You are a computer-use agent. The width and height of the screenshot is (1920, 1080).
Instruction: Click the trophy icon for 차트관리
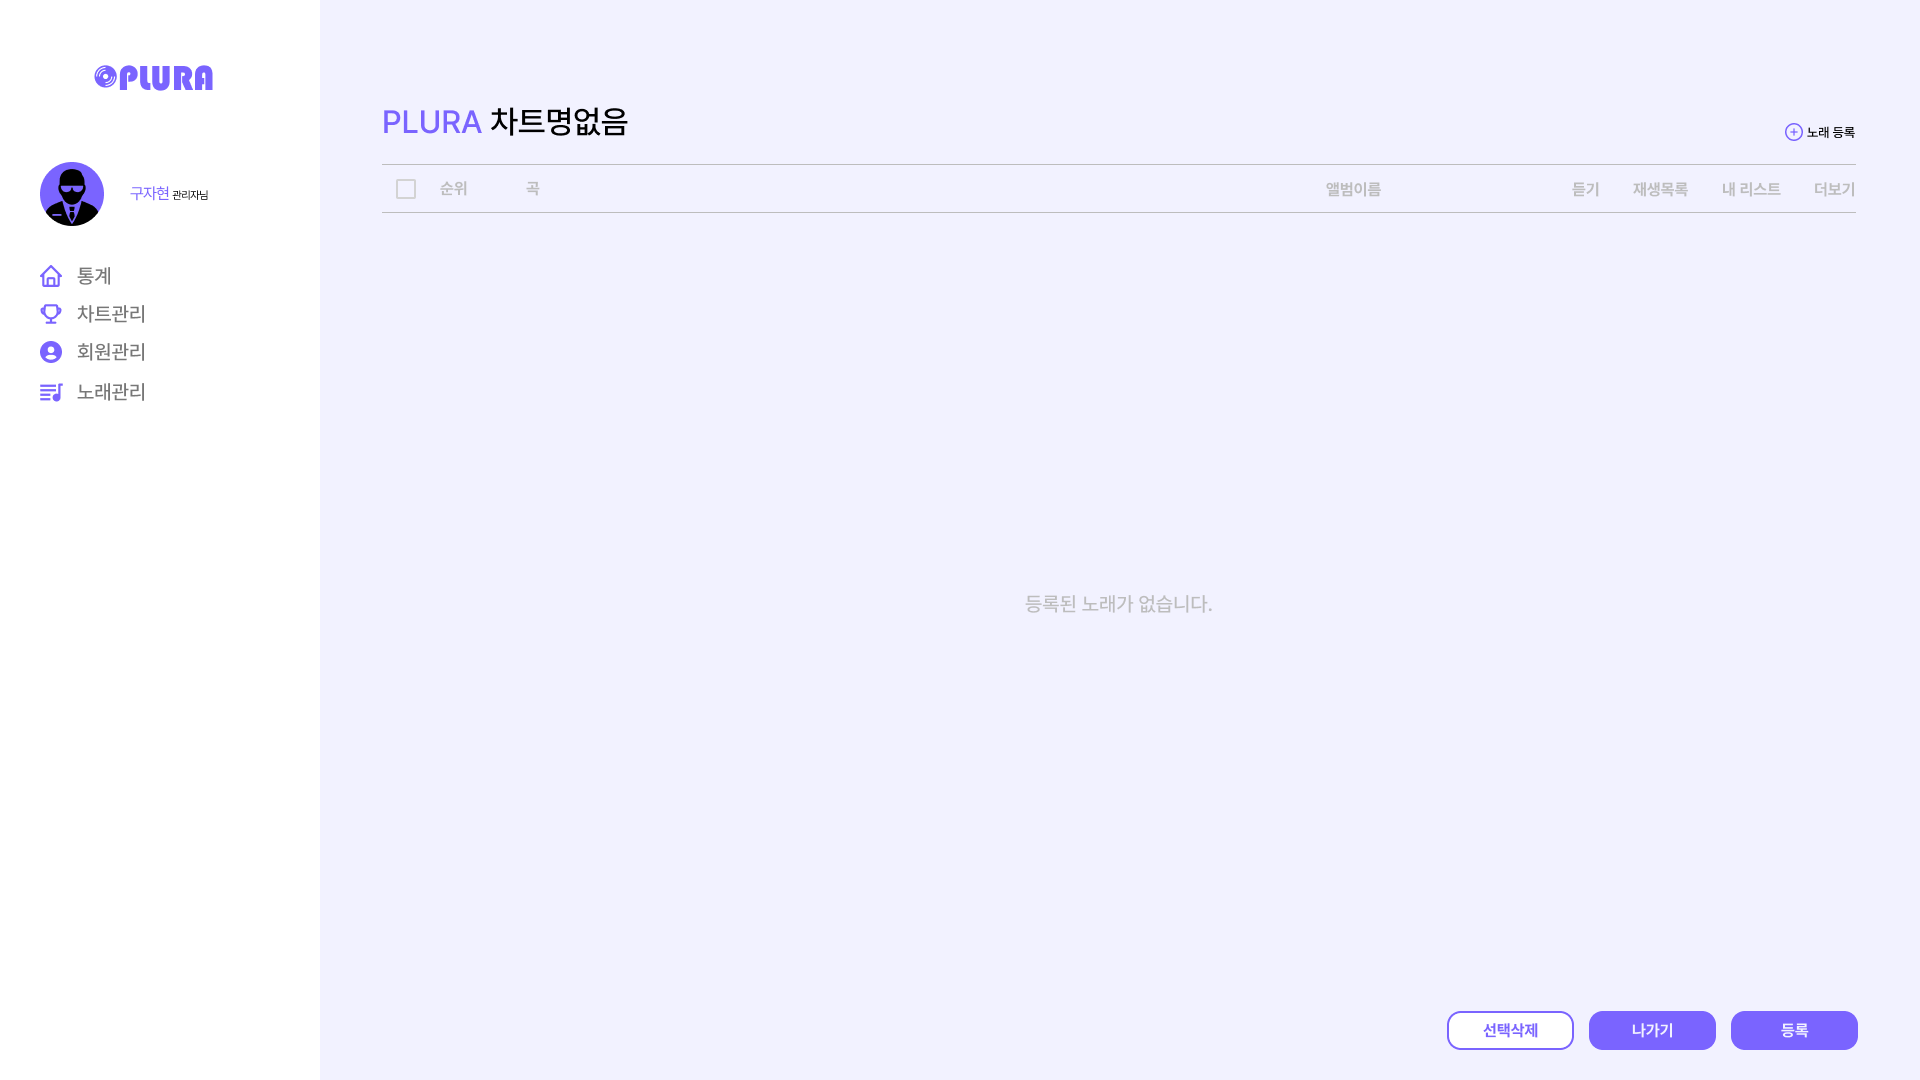(51, 314)
